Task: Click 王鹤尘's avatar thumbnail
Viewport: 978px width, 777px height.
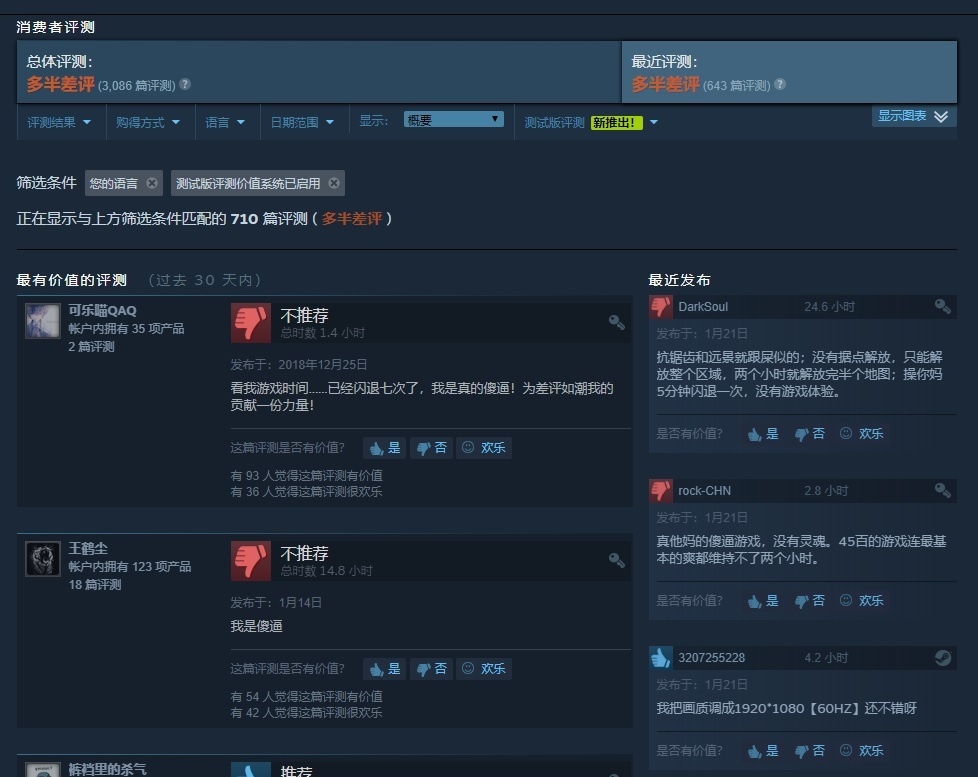Action: tap(43, 559)
